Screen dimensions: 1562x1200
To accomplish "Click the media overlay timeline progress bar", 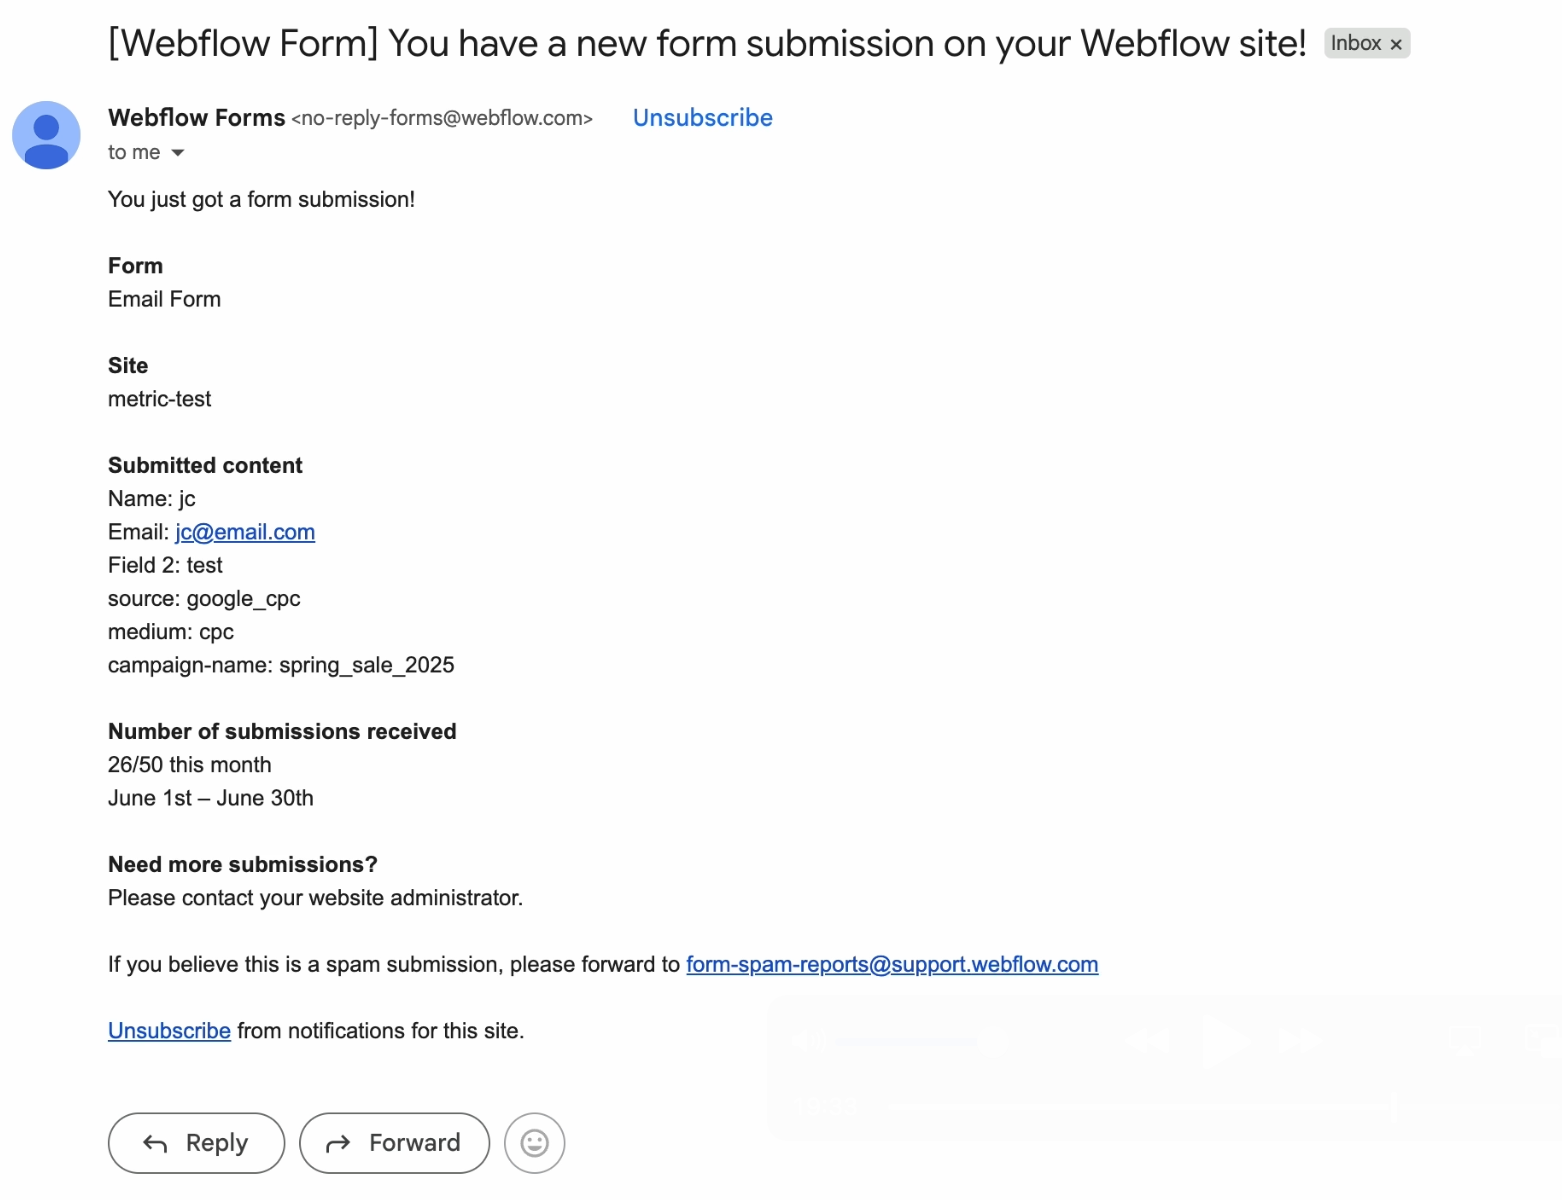I will pyautogui.click(x=1140, y=1106).
